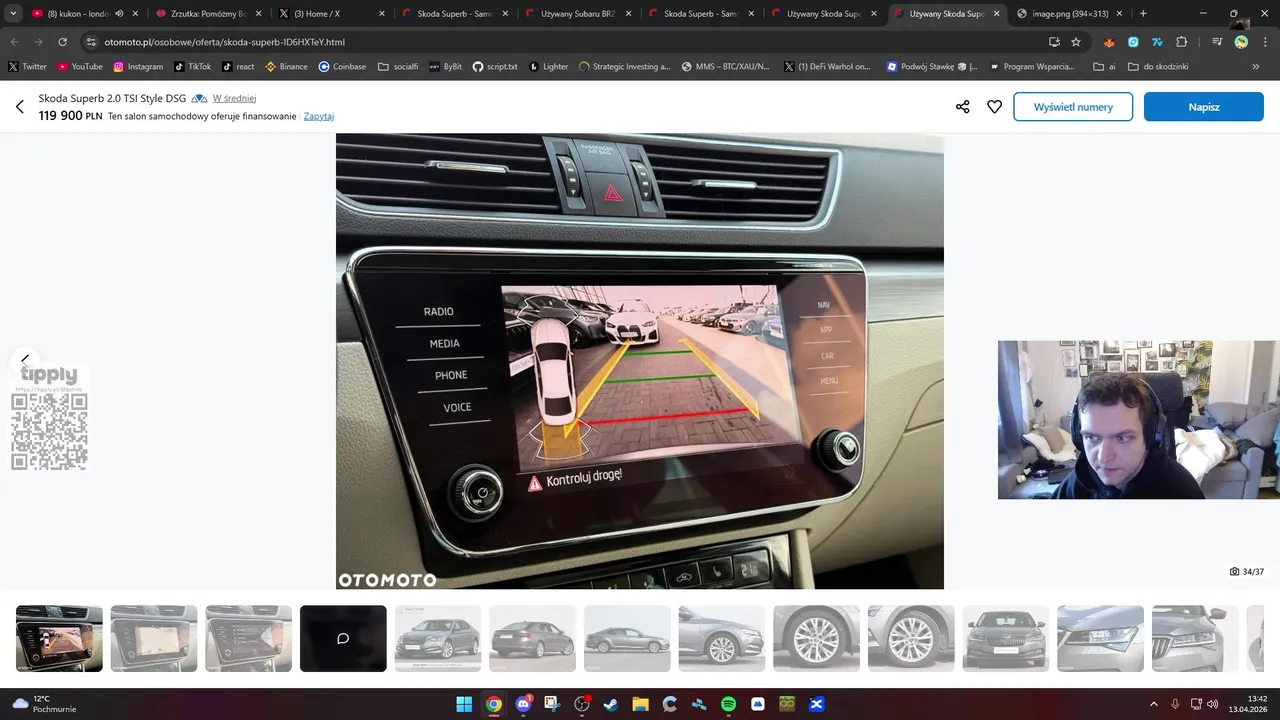Open the ByBit bookmark
The height and width of the screenshot is (720, 1280).
pyautogui.click(x=445, y=67)
